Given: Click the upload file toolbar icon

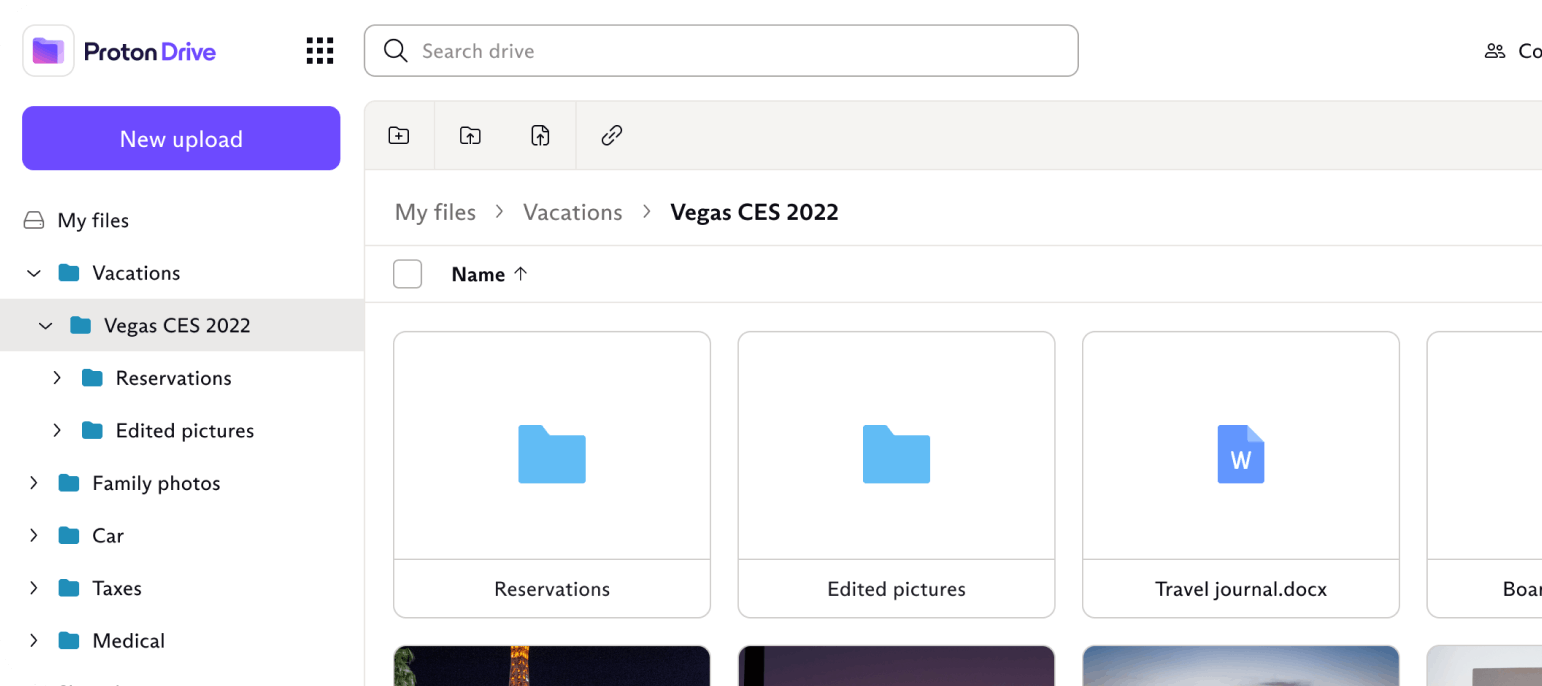Looking at the screenshot, I should pyautogui.click(x=540, y=136).
